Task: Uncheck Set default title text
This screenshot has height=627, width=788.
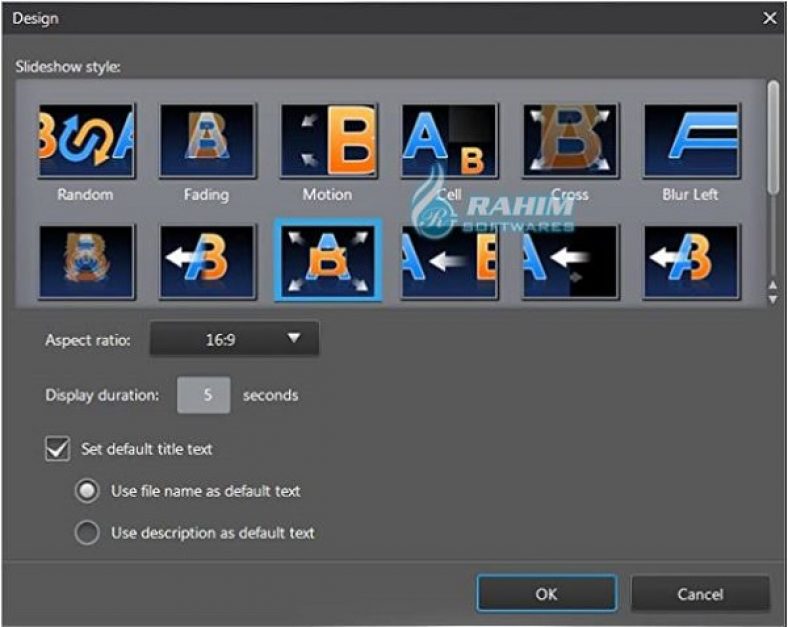Action: [57, 449]
